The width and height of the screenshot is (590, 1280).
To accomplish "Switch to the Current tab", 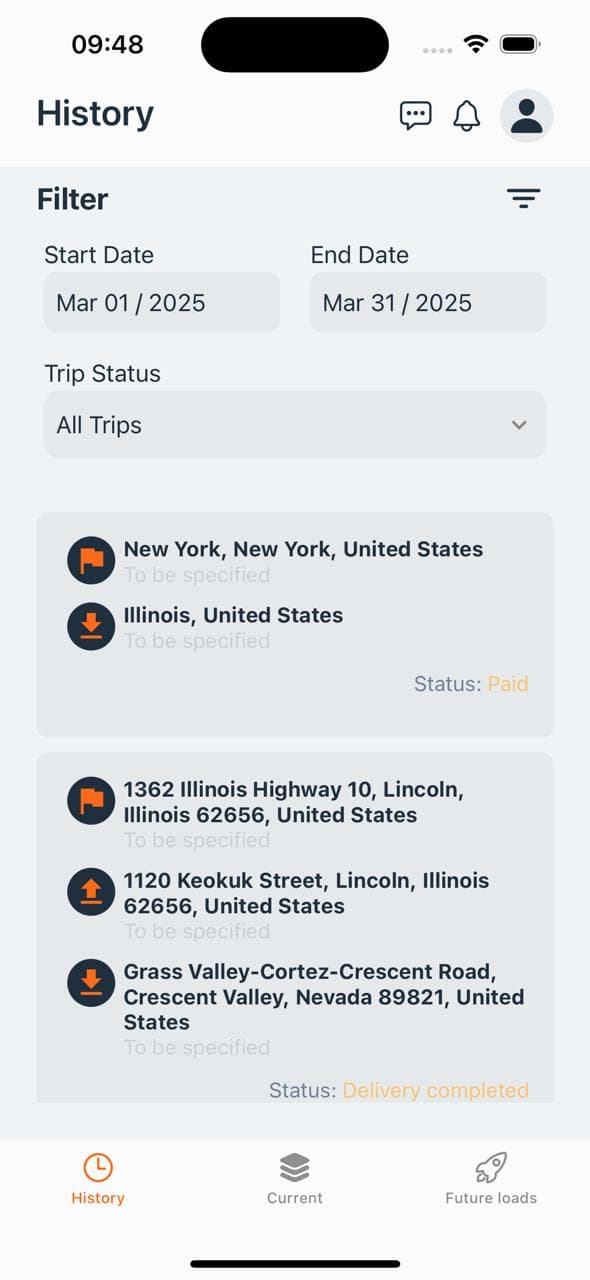I will click(x=295, y=1179).
